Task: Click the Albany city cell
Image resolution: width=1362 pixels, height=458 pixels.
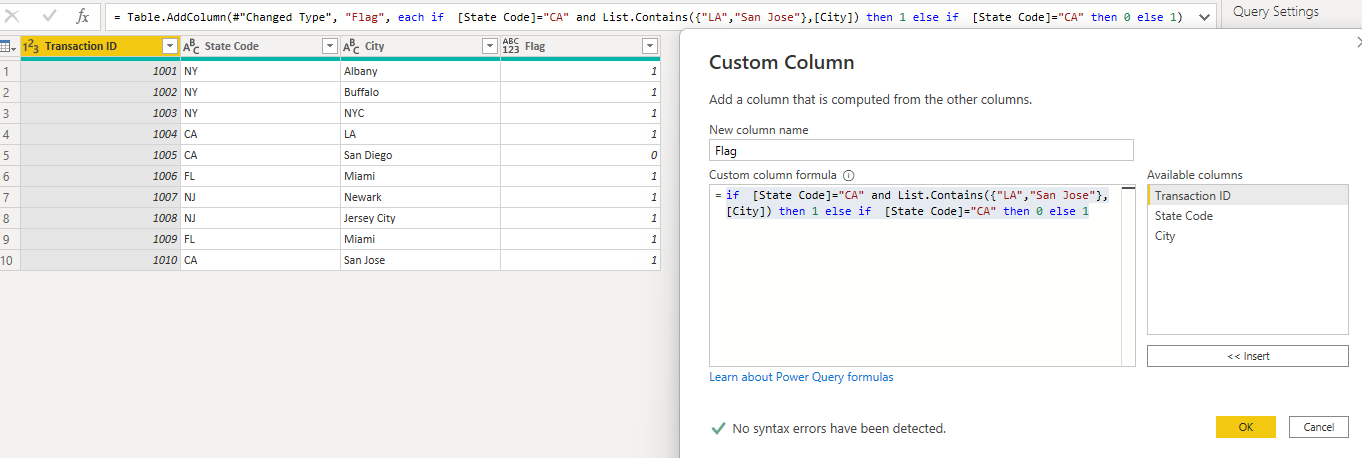Action: (420, 71)
